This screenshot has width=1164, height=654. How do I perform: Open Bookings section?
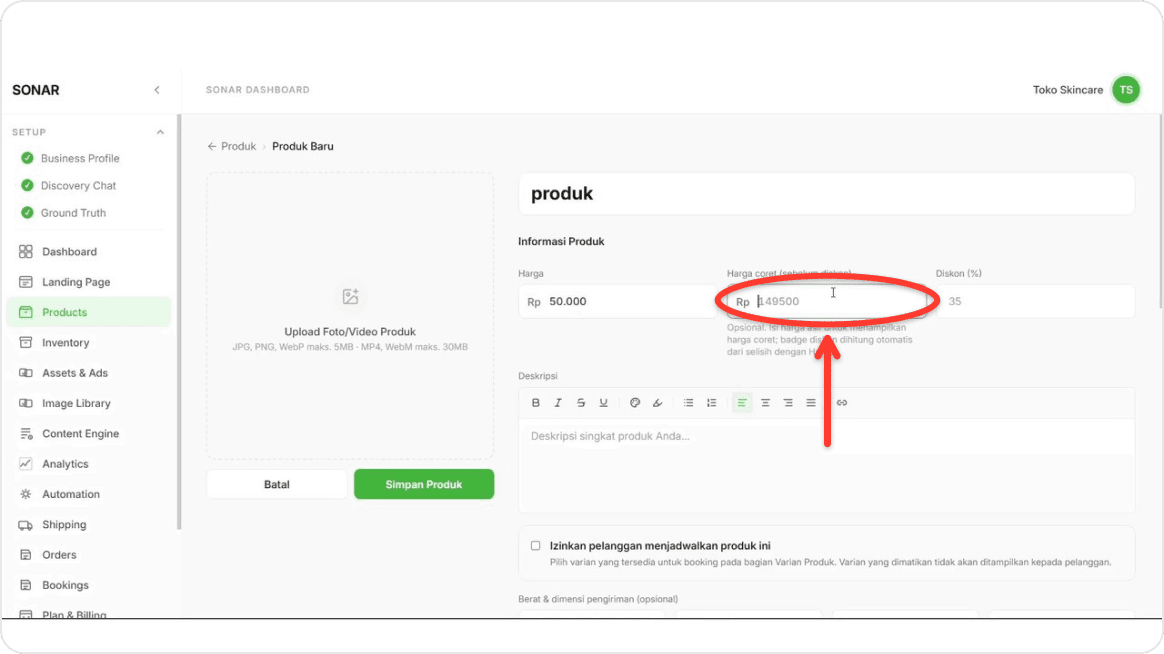(x=65, y=585)
